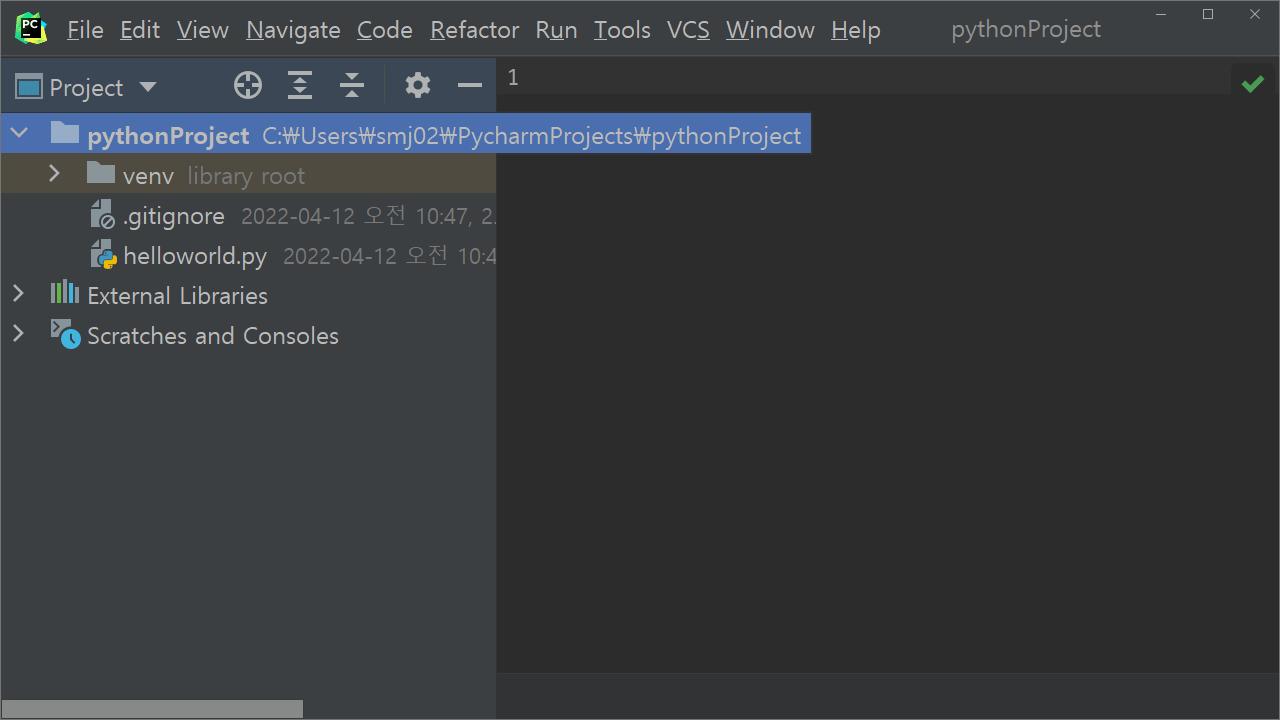Click the External Libraries bar-chart icon

65,292
